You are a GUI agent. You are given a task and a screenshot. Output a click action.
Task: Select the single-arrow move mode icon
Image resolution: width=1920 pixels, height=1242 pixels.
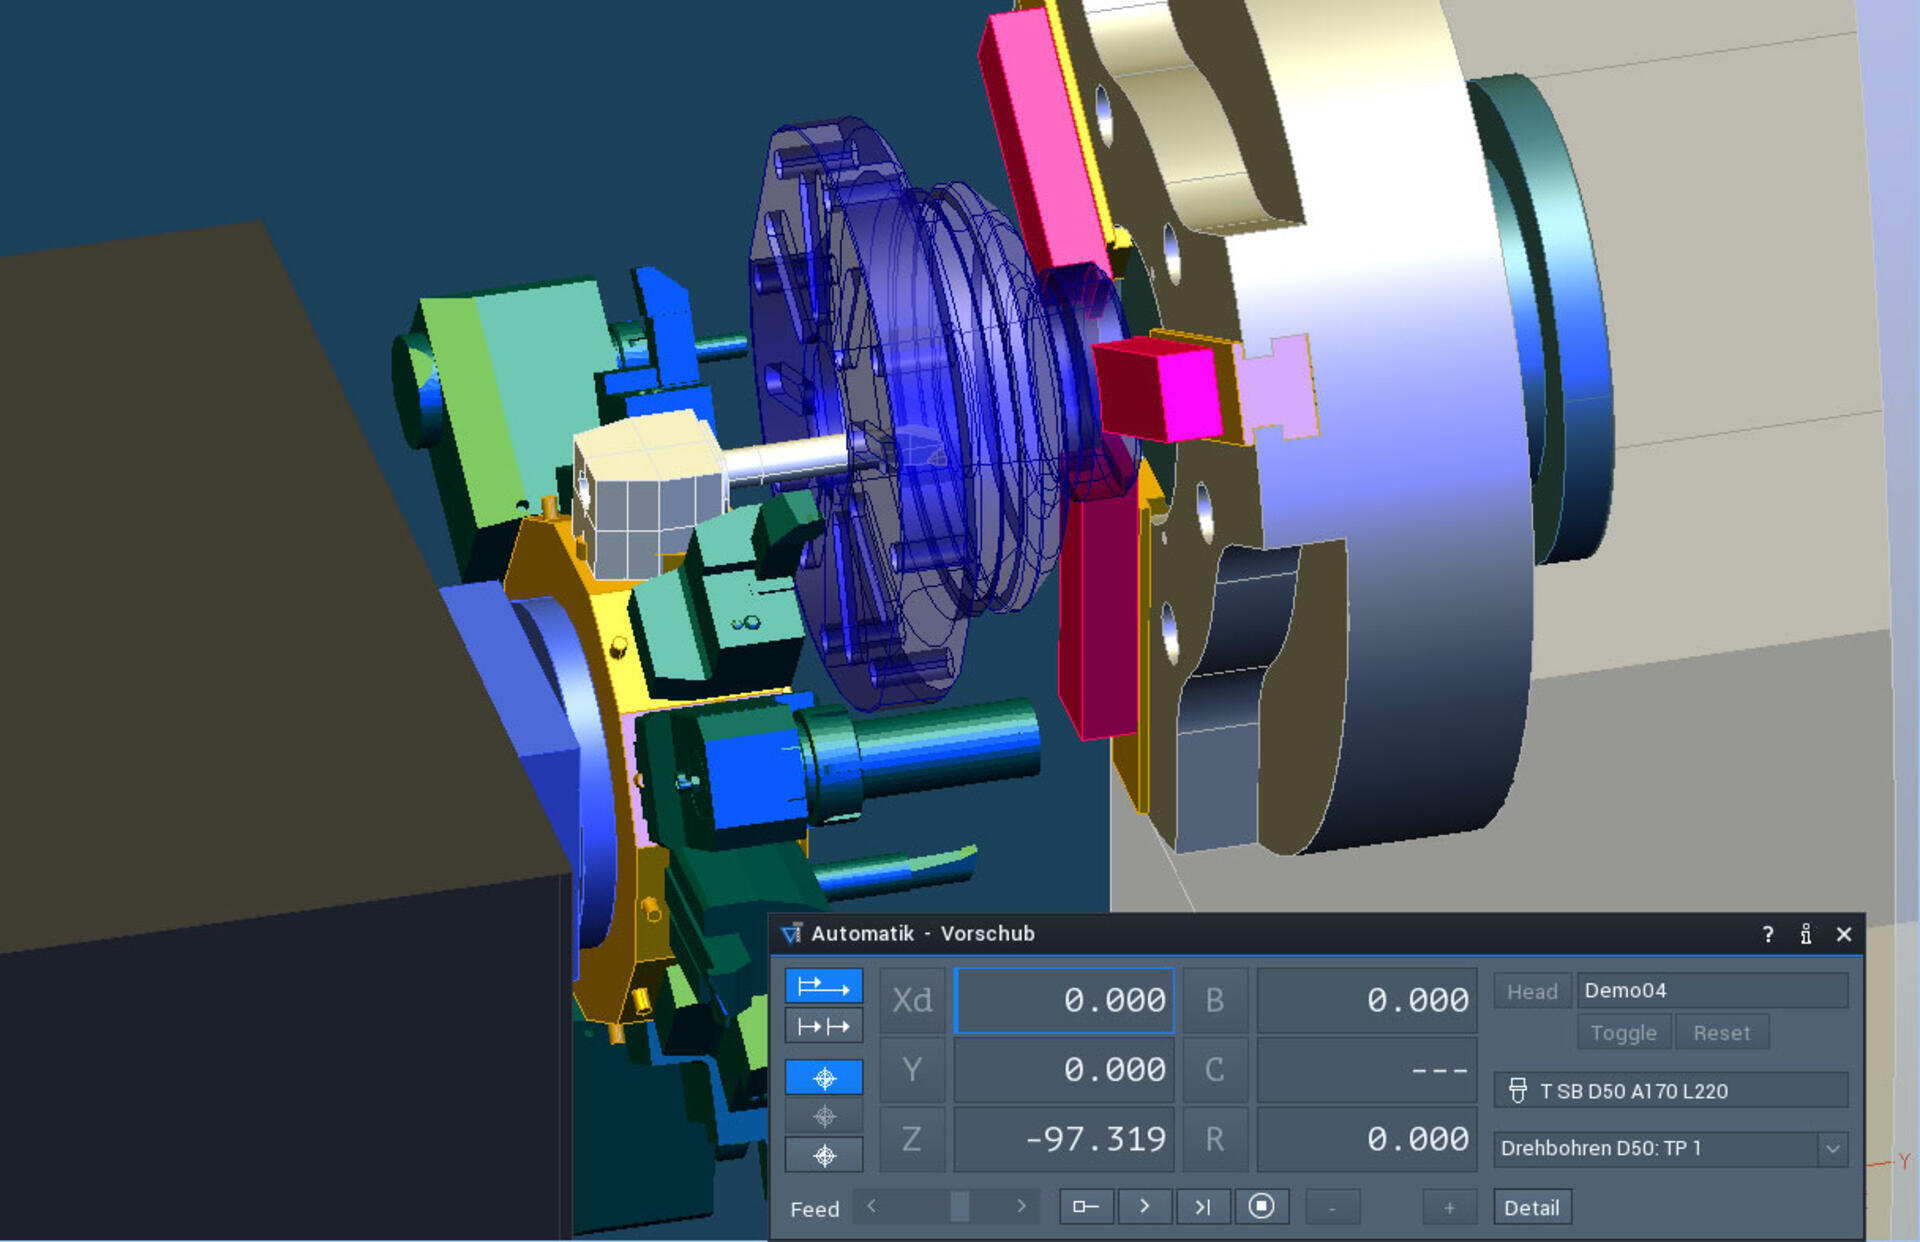pos(823,986)
